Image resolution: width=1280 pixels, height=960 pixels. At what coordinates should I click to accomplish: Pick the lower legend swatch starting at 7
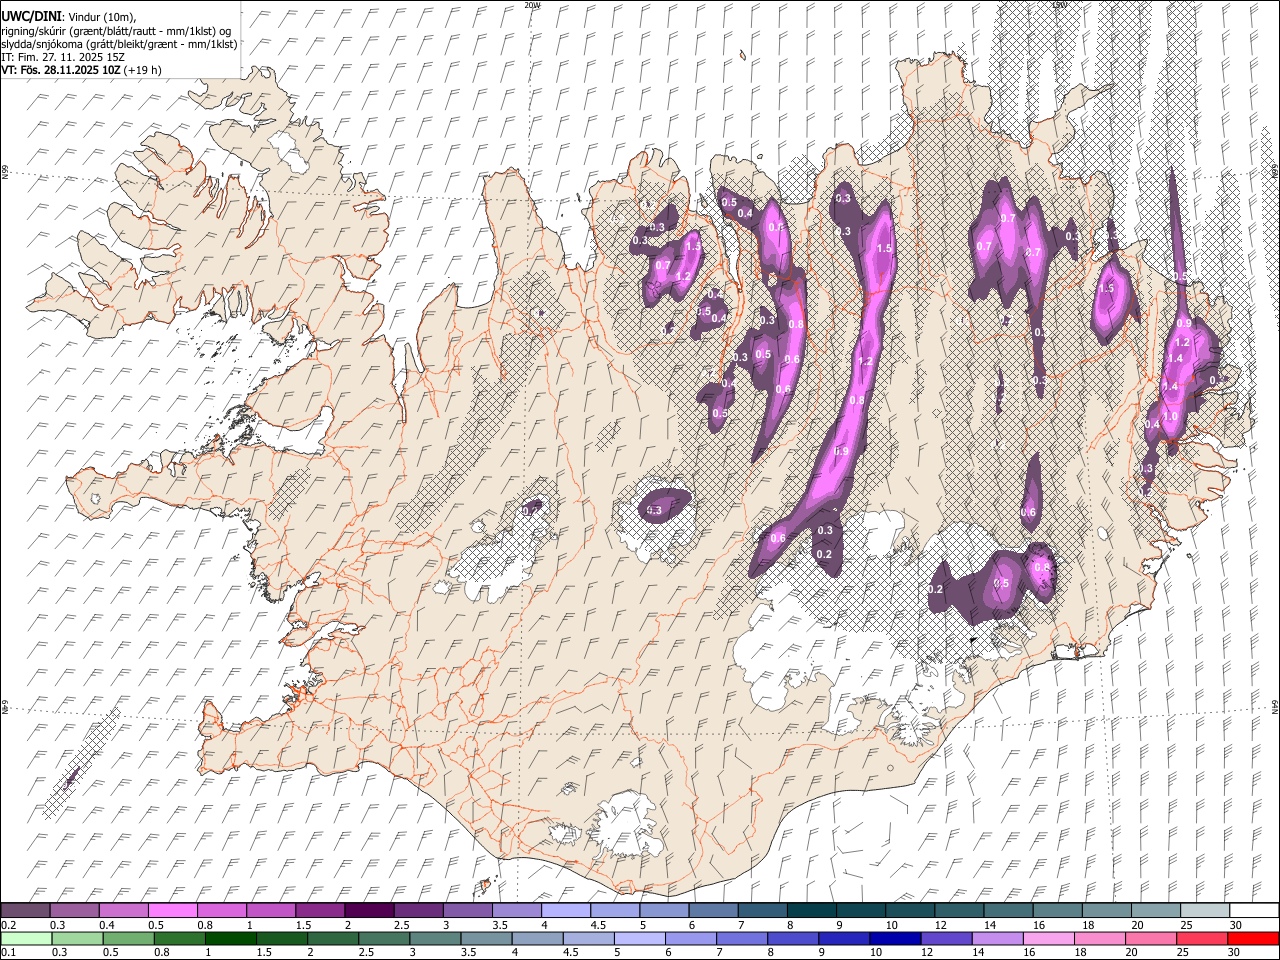[740, 938]
